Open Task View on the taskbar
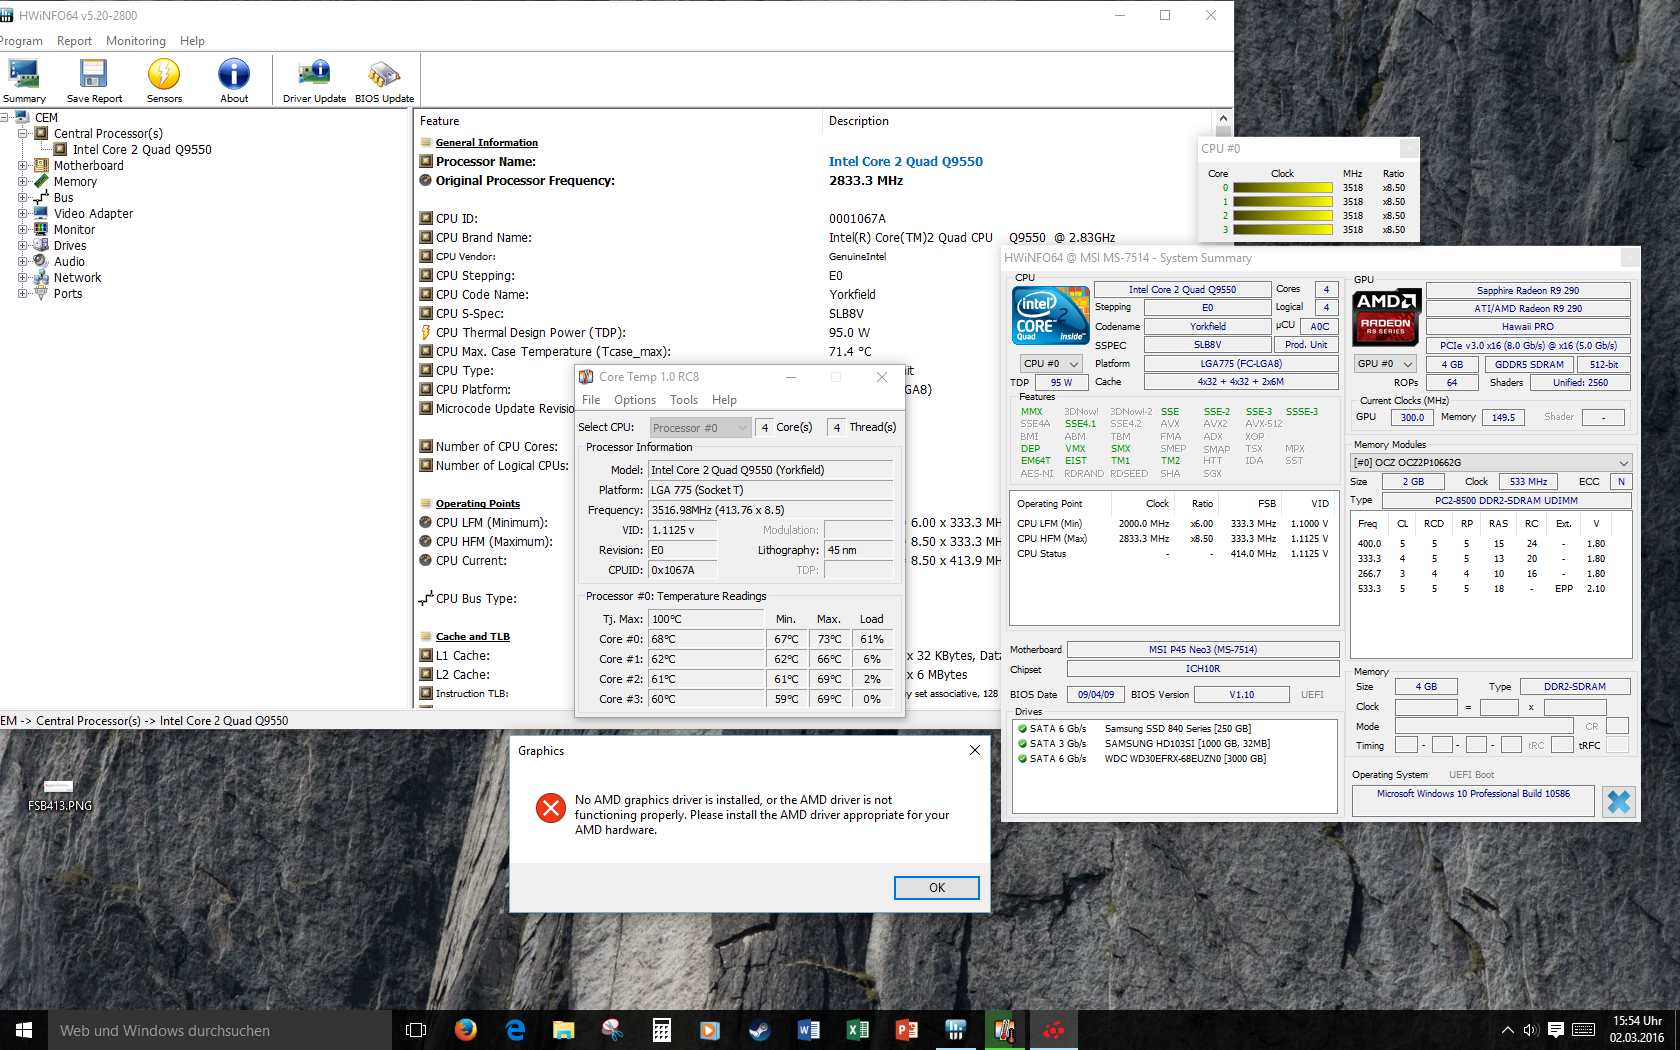This screenshot has height=1050, width=1680. tap(416, 1030)
